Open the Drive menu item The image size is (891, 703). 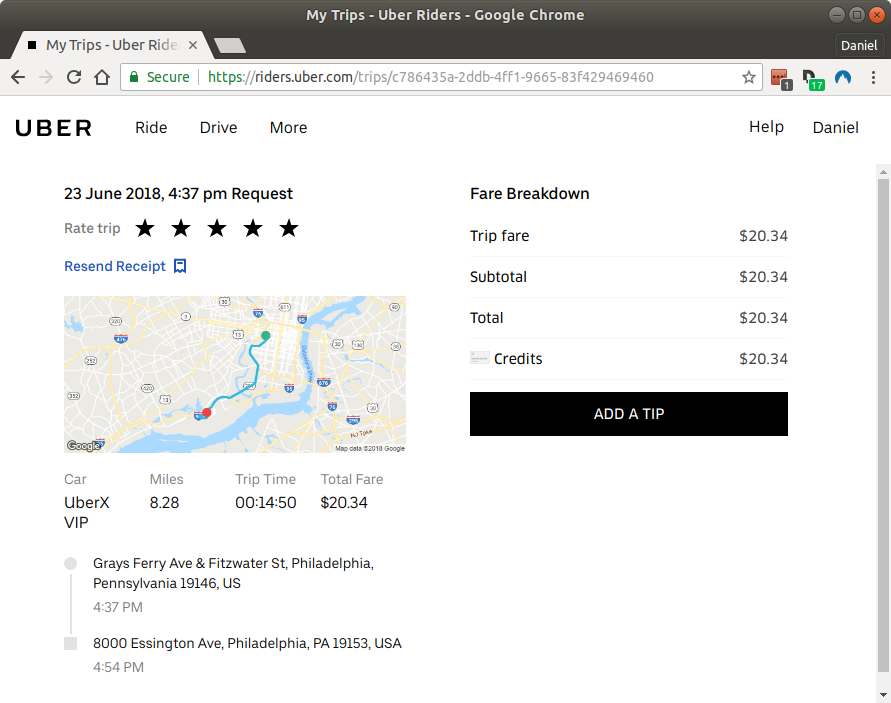(x=218, y=127)
